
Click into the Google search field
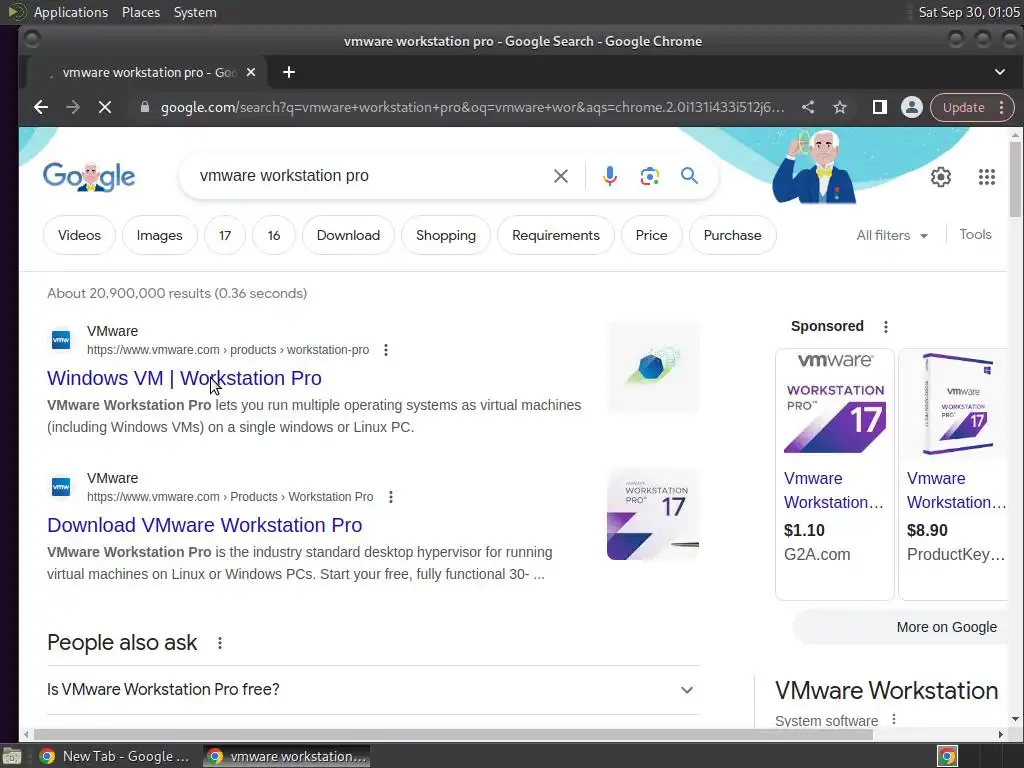[372, 176]
